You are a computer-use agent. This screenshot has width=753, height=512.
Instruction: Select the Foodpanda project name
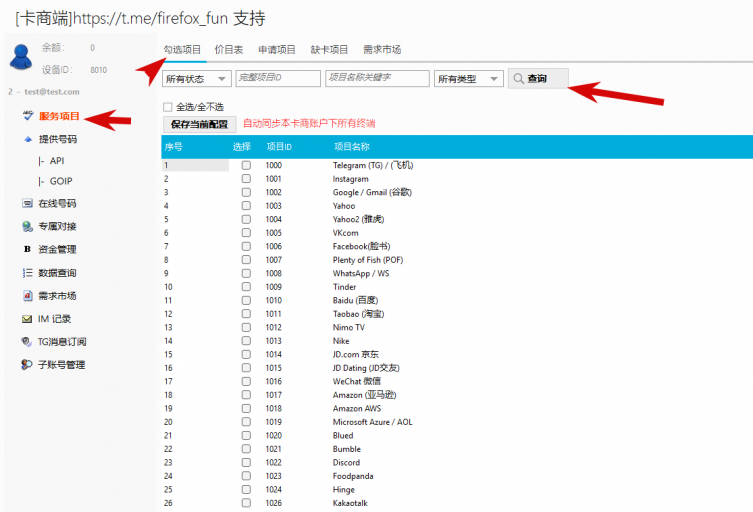tap(353, 476)
